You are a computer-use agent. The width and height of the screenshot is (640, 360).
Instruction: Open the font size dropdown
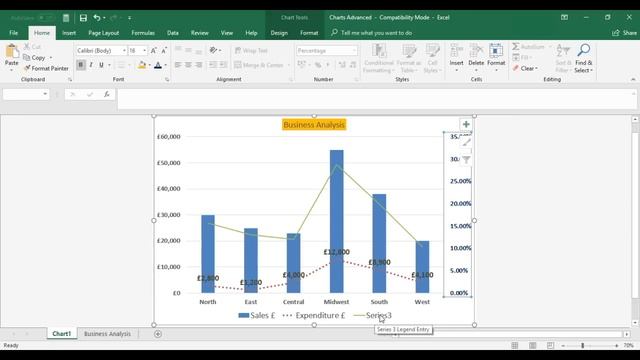tap(144, 51)
